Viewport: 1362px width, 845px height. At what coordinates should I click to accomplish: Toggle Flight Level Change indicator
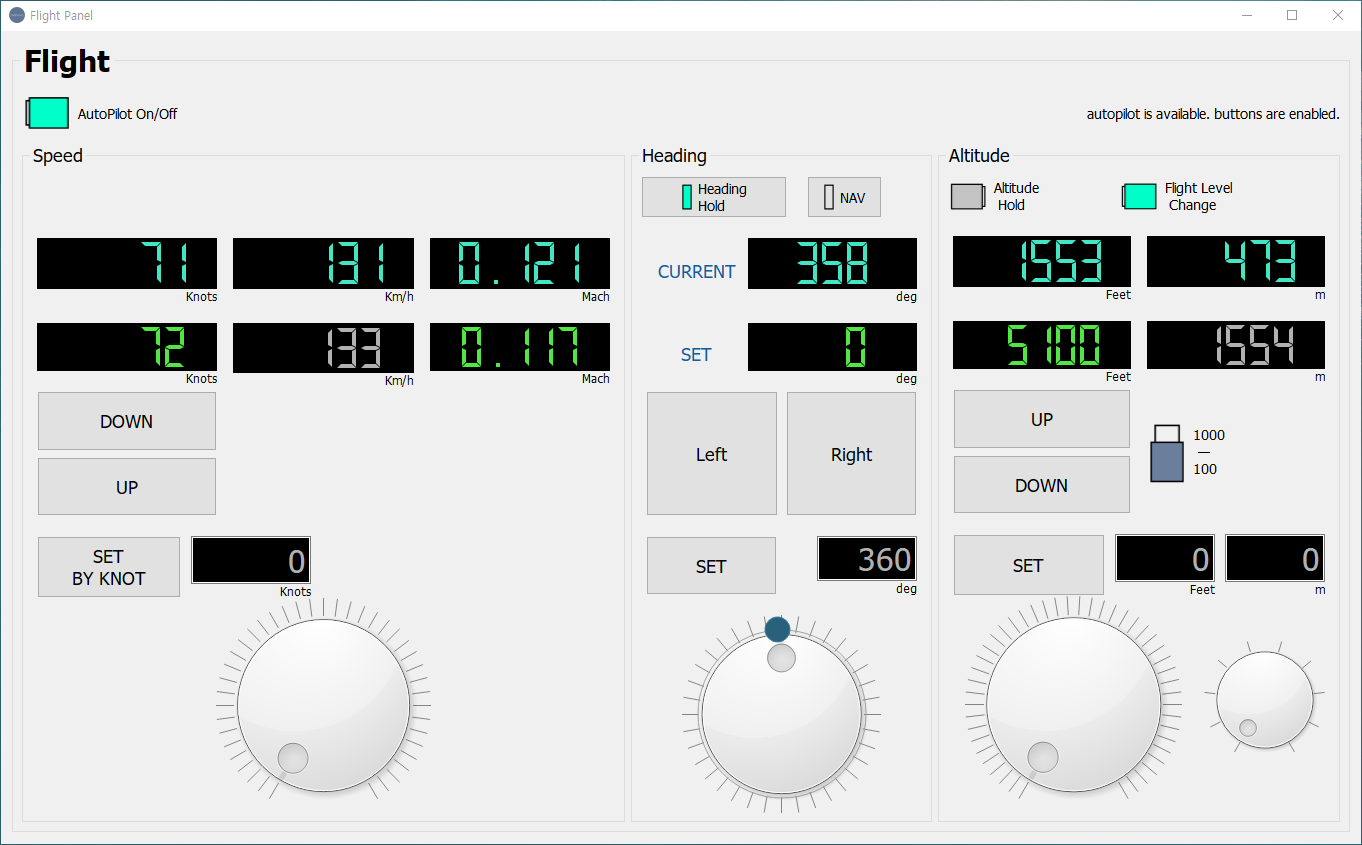pos(1139,197)
